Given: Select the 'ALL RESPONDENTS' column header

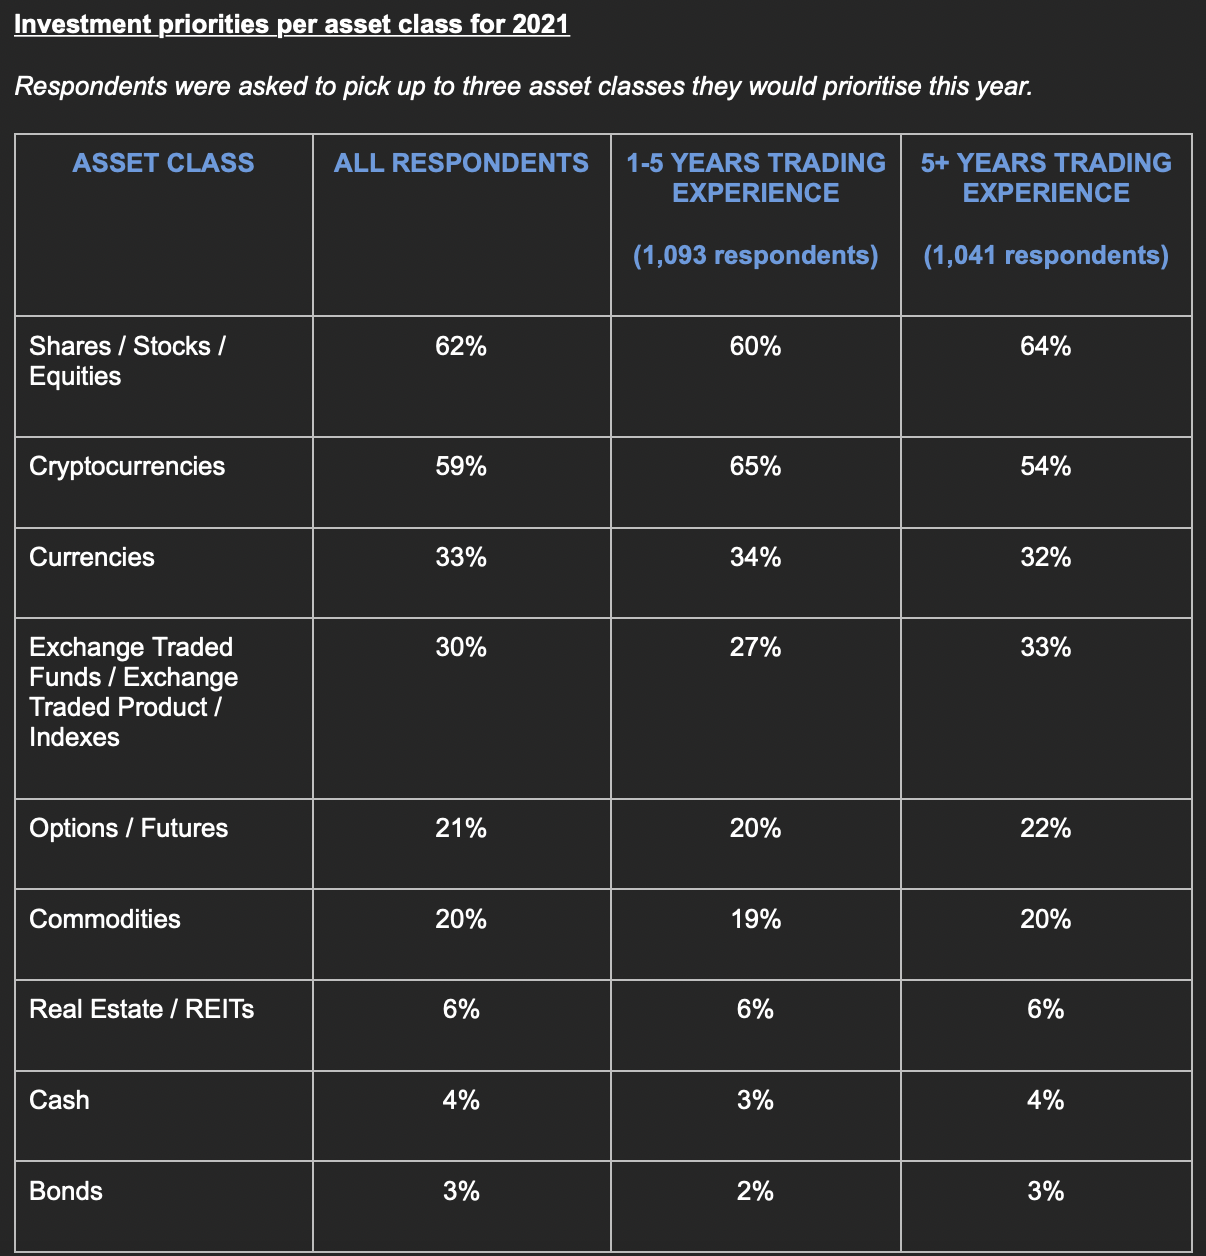Looking at the screenshot, I should click(461, 163).
